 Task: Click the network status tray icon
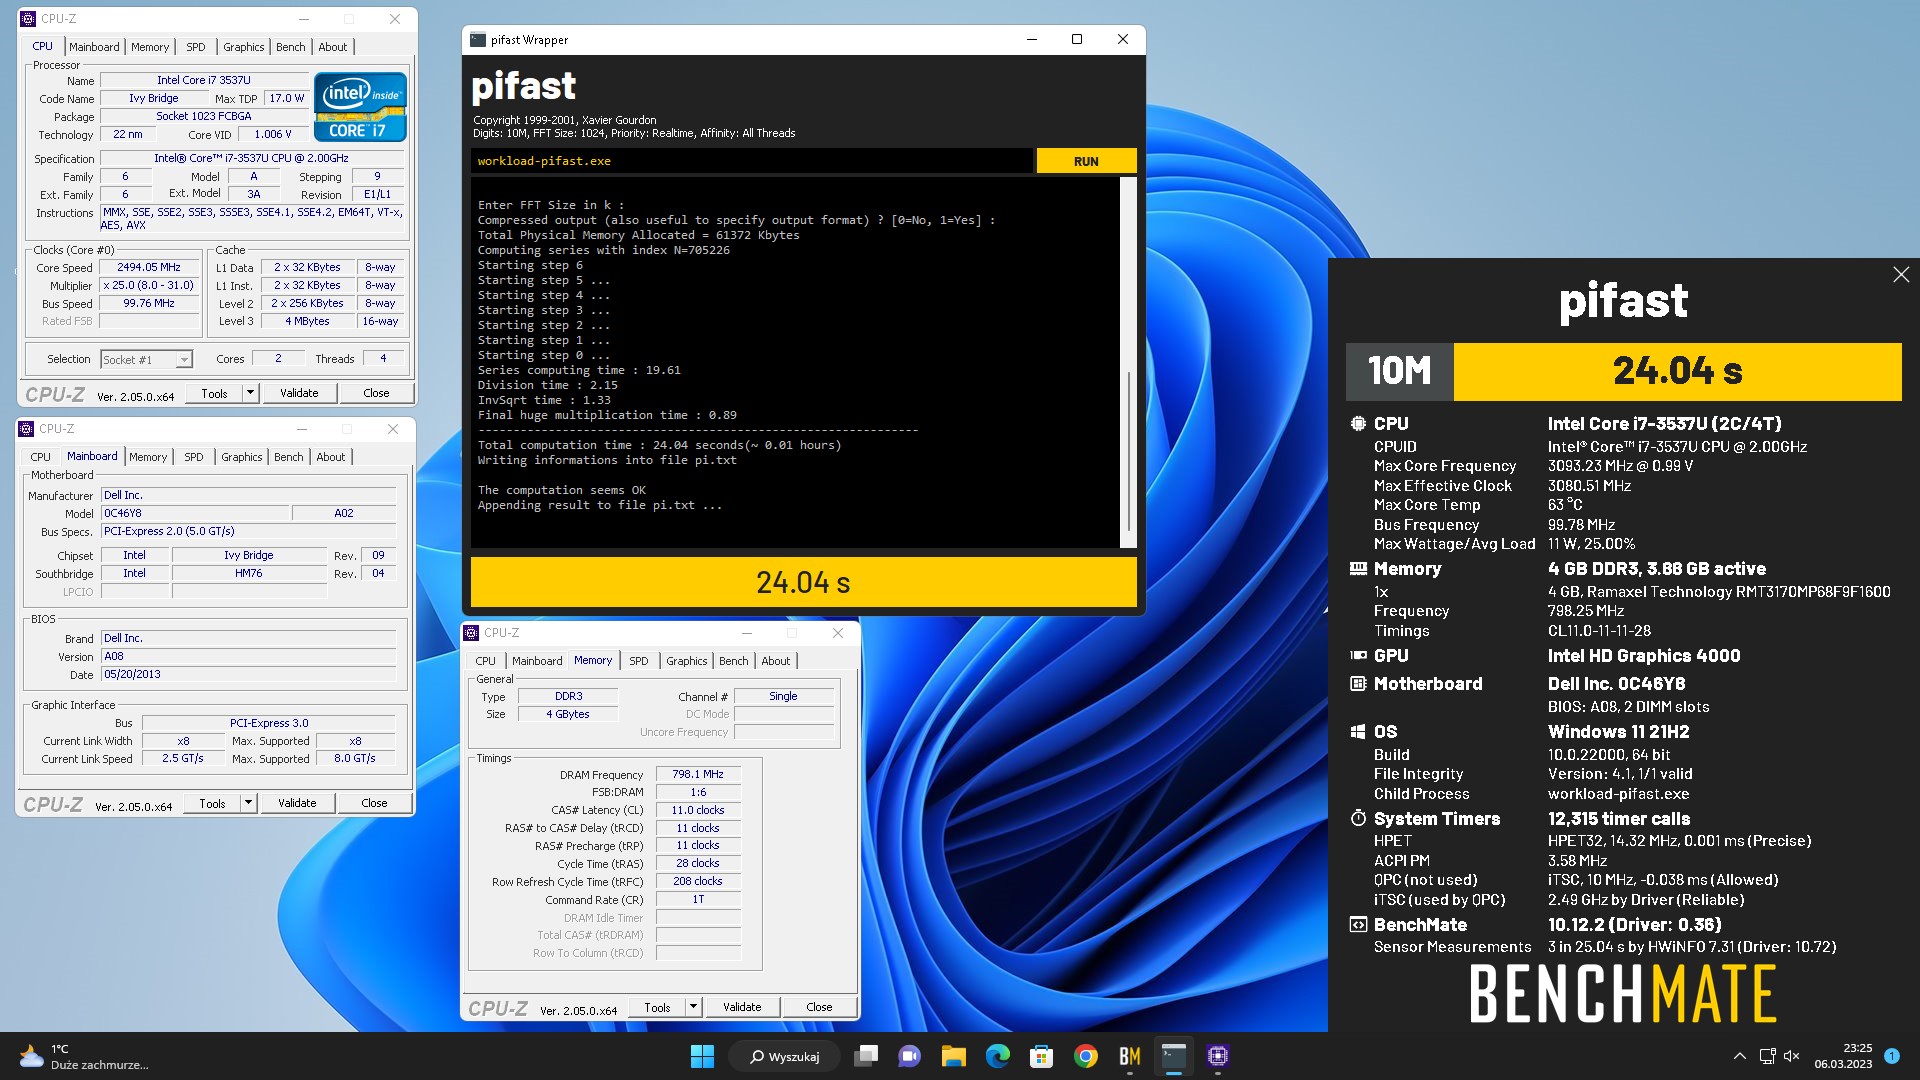[x=1767, y=1056]
